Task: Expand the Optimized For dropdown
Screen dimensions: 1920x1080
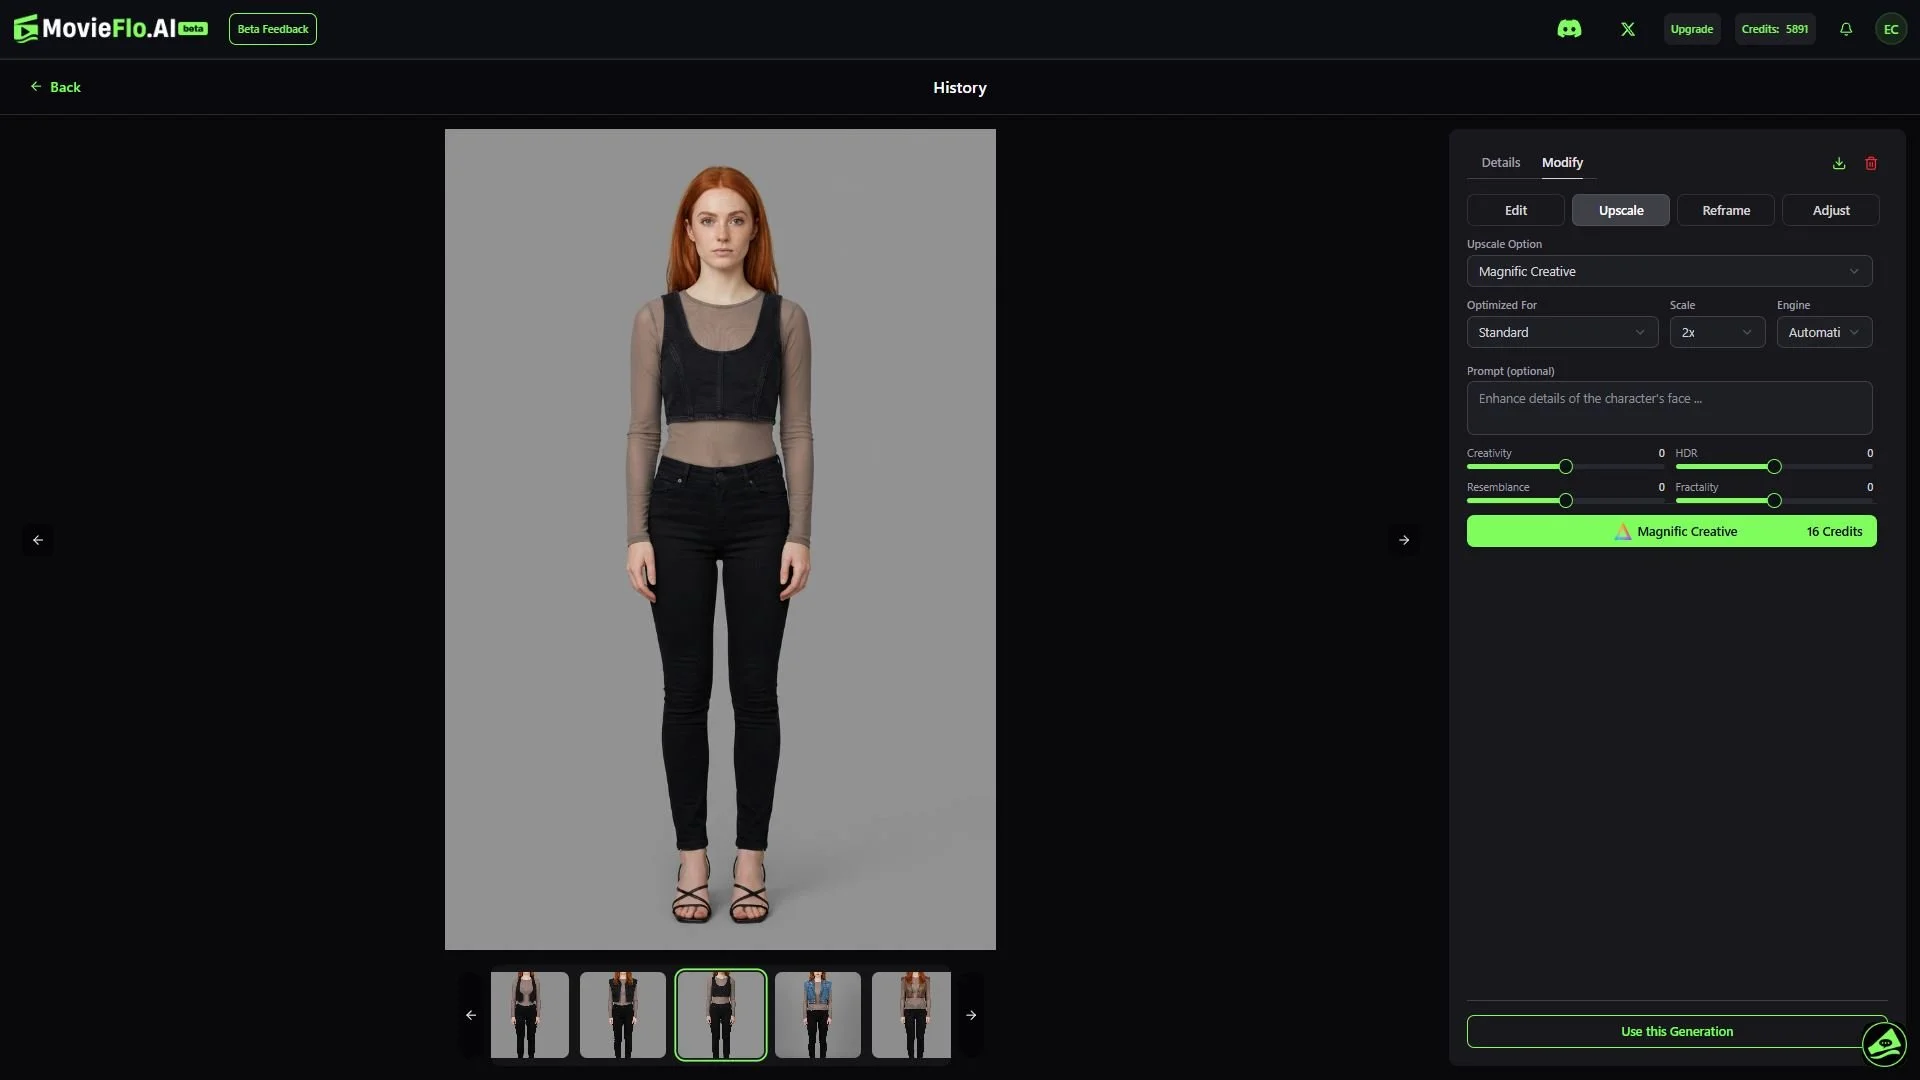Action: (x=1562, y=332)
